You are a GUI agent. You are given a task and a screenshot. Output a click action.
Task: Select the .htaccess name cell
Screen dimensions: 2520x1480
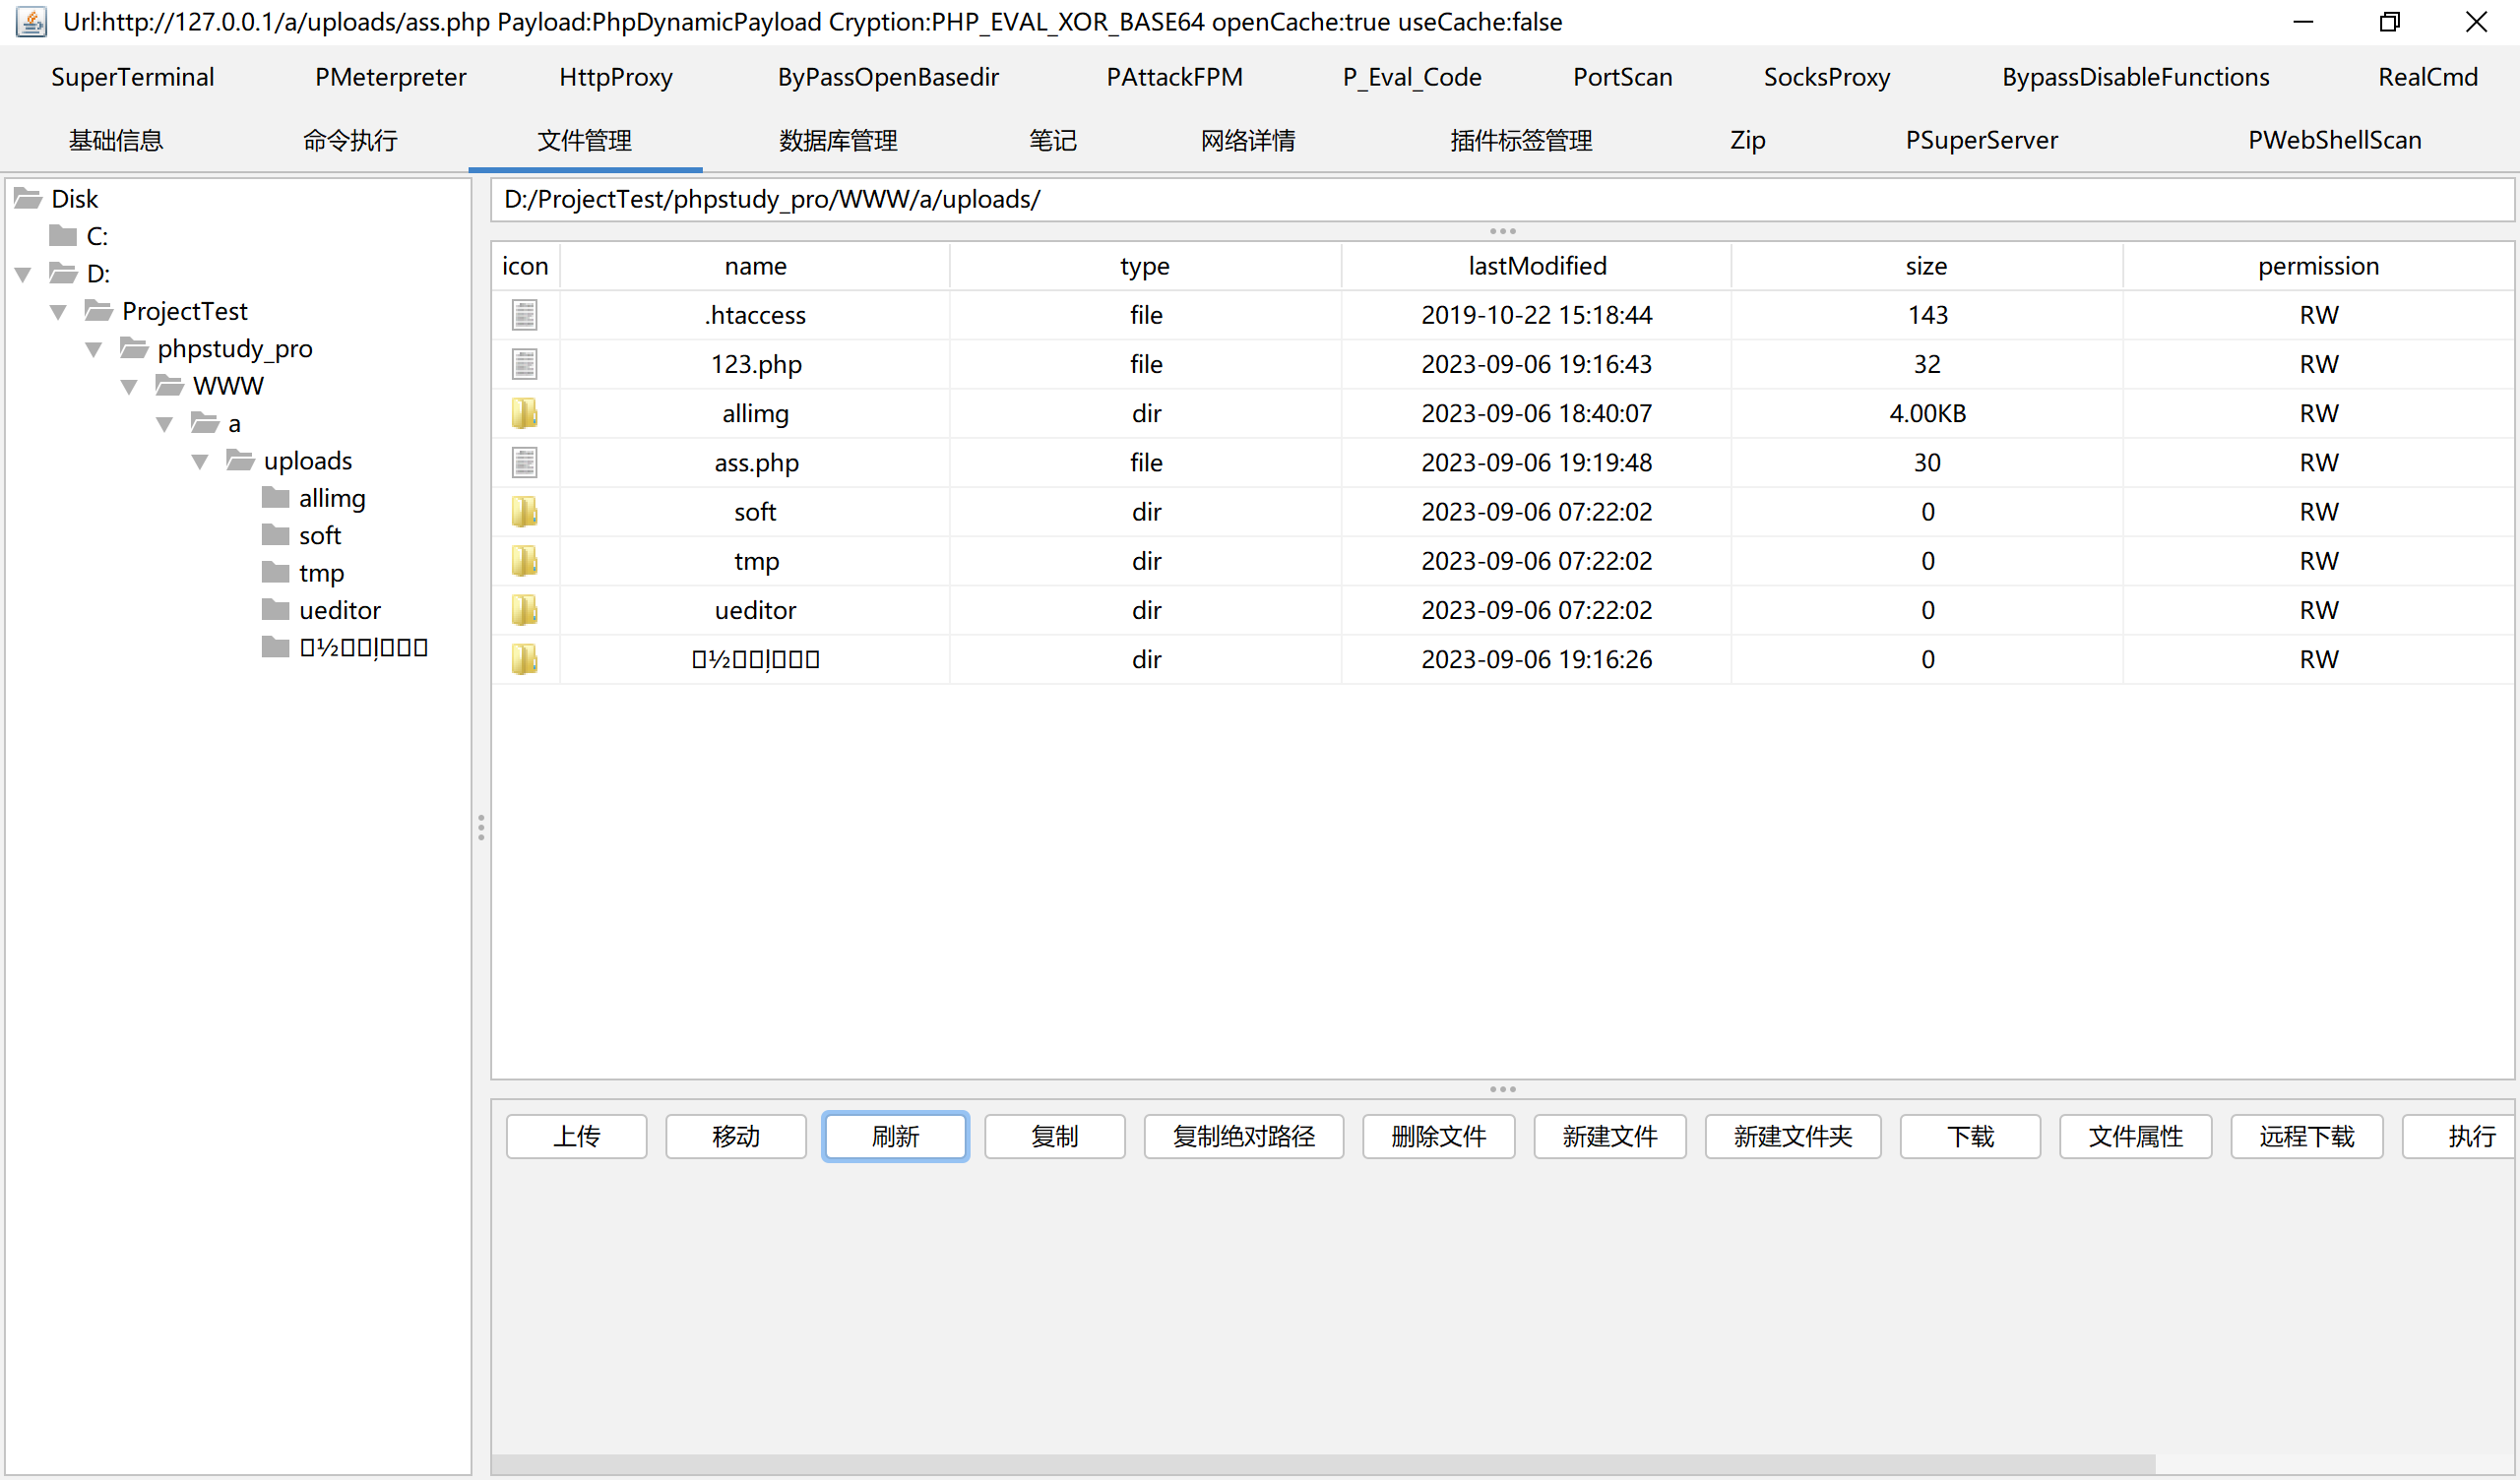[755, 315]
